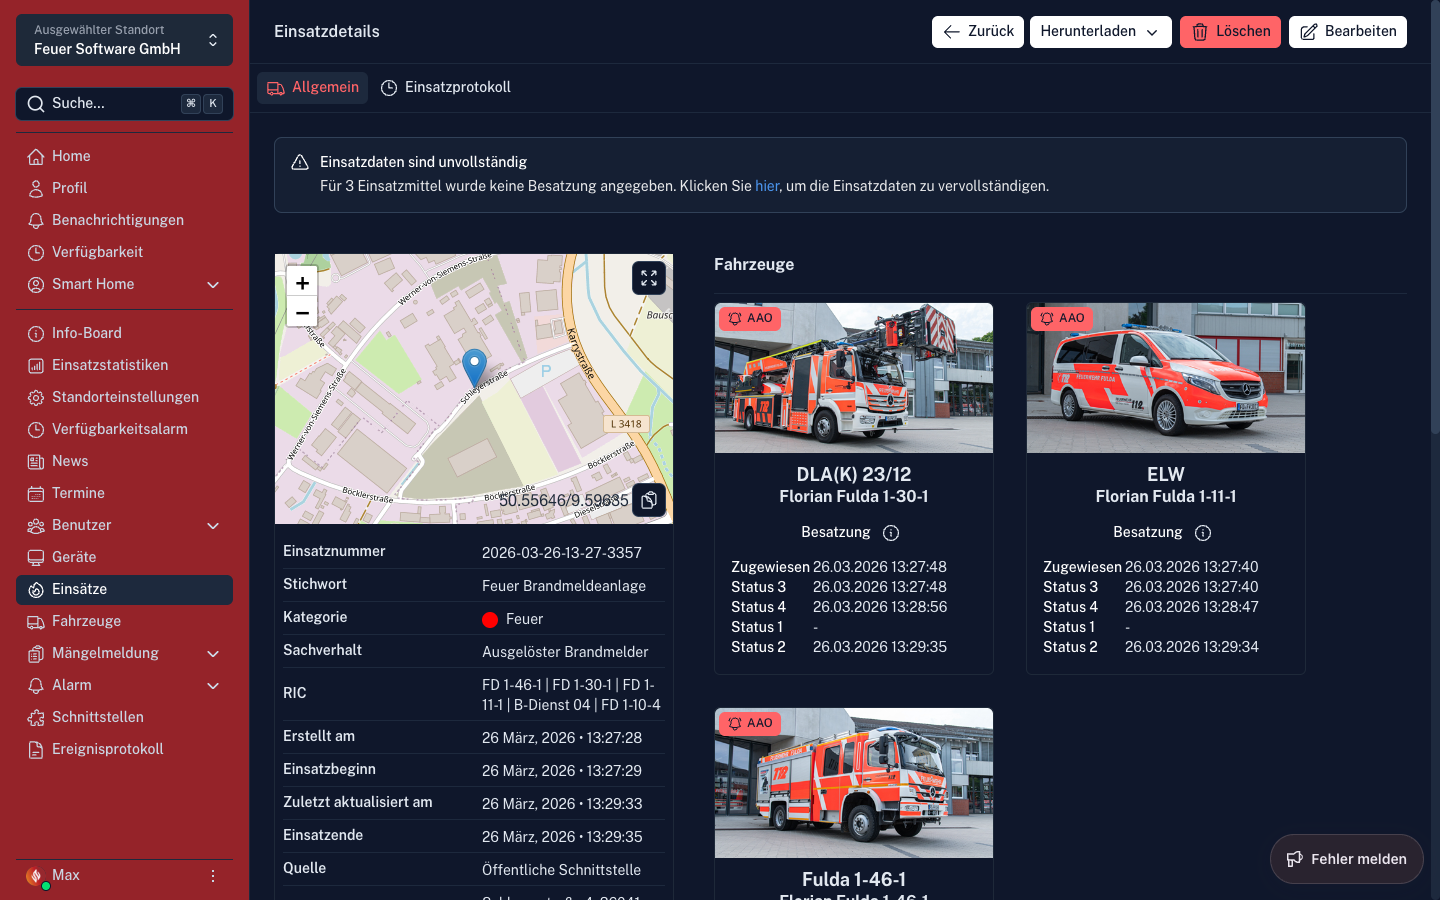Go to Standorteinstellungen
This screenshot has height=900, width=1440.
(x=124, y=397)
